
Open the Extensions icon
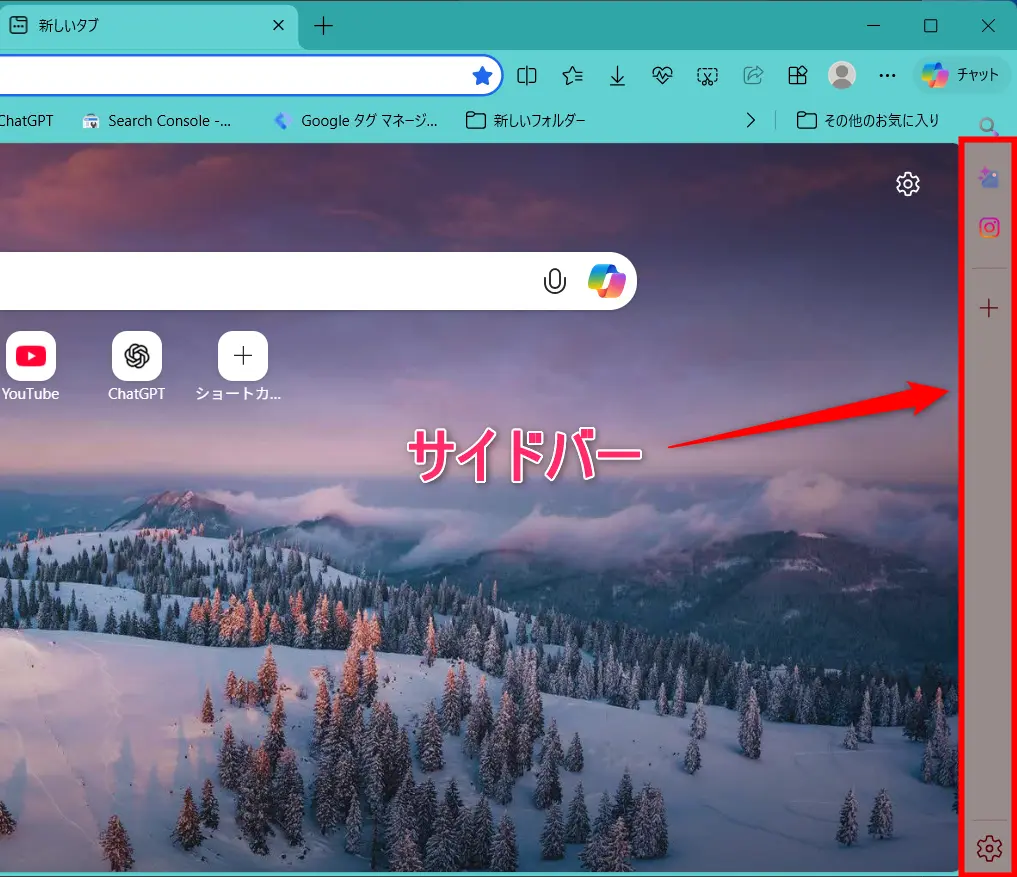tap(797, 75)
